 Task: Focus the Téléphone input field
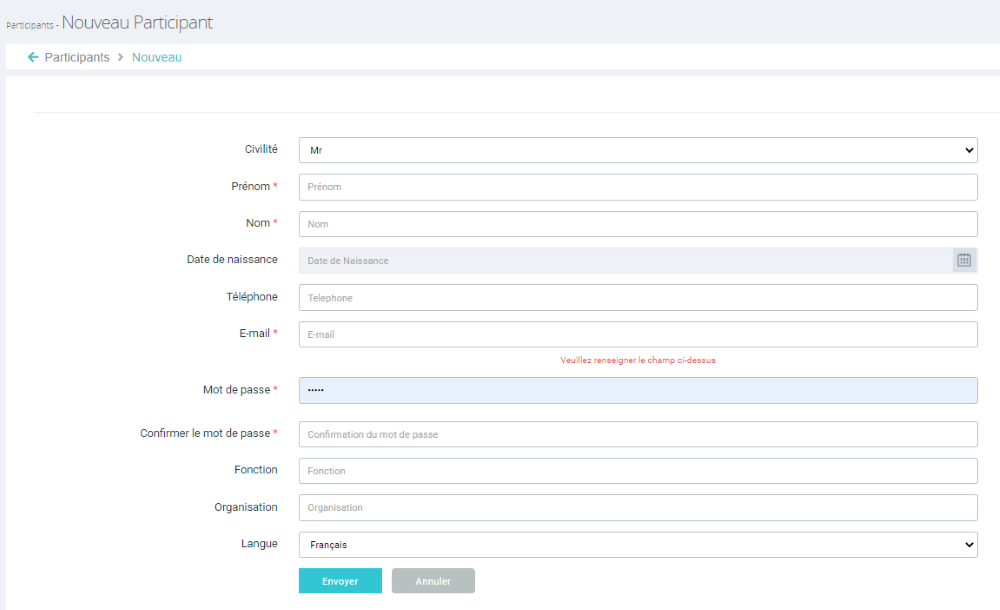[638, 297]
